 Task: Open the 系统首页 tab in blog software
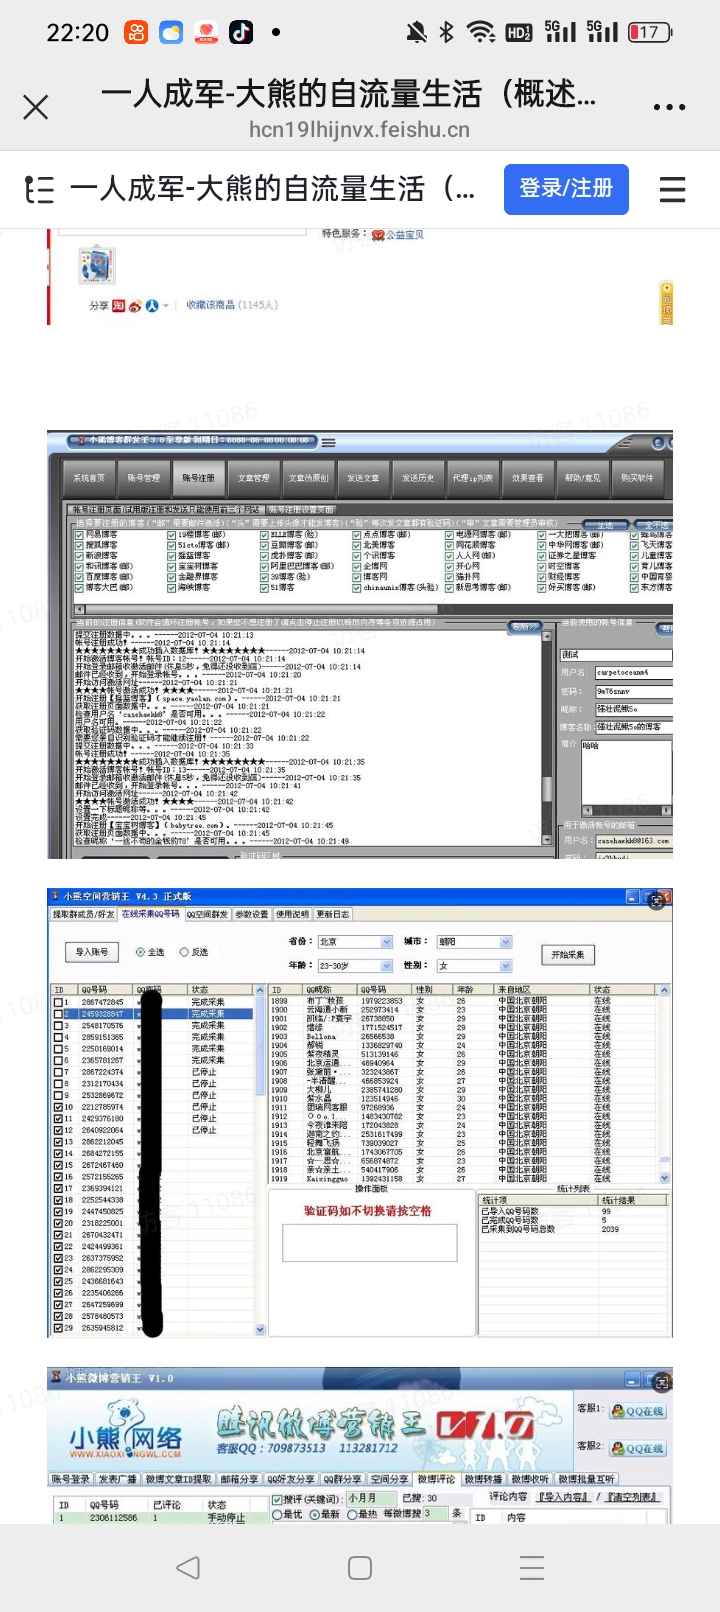(x=89, y=478)
